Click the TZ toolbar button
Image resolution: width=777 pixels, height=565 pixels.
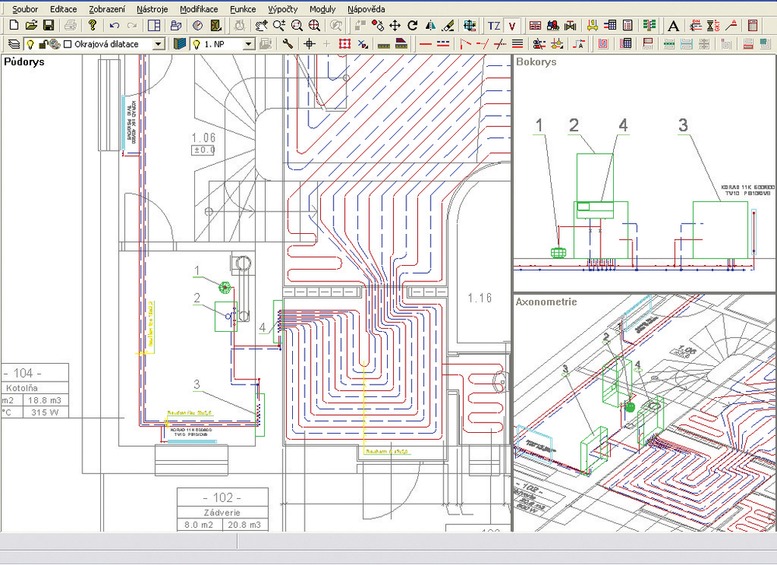(493, 25)
